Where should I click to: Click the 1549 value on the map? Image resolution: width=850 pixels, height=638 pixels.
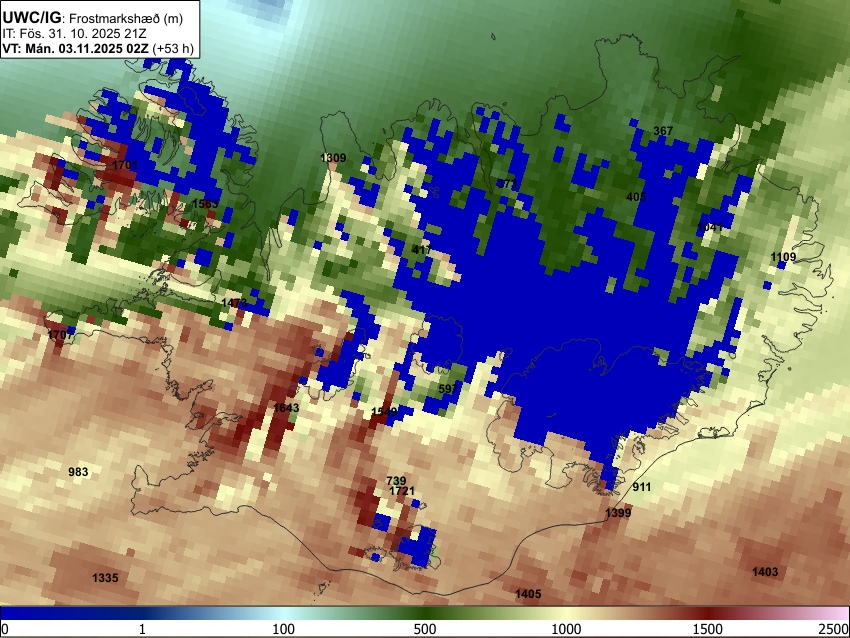tap(384, 411)
